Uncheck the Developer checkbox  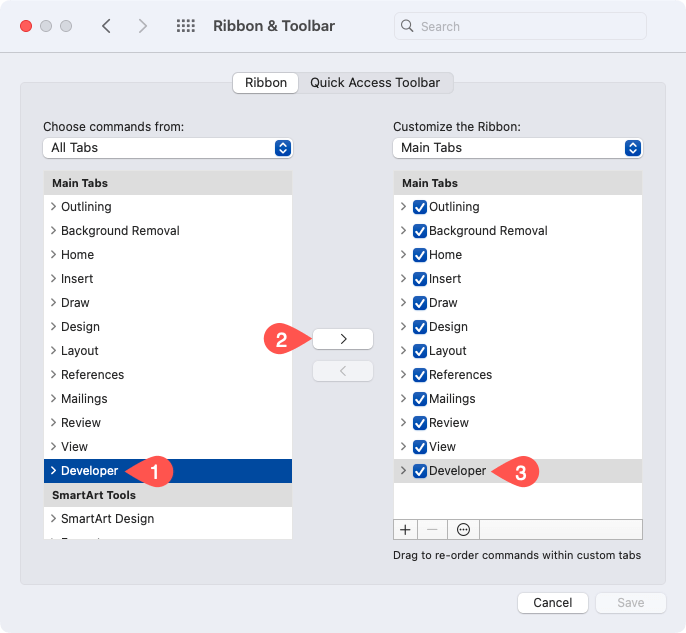(420, 471)
